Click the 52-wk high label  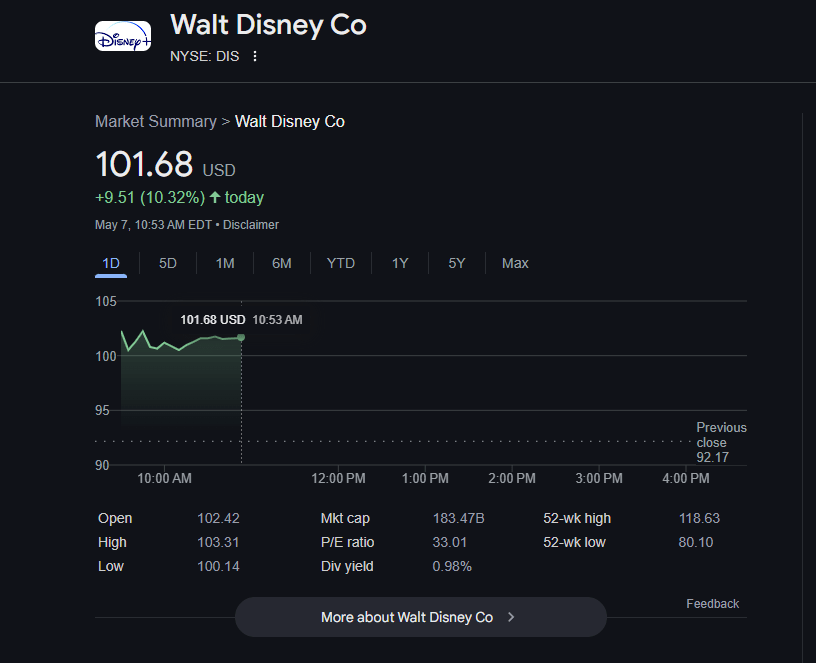point(577,518)
